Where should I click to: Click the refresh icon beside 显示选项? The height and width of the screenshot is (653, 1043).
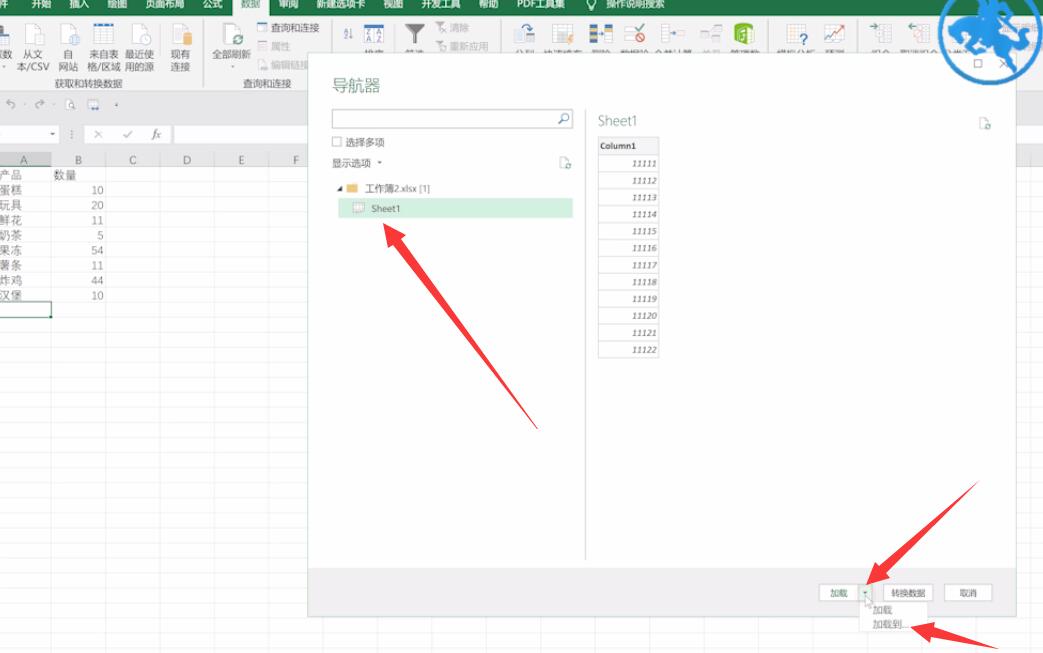565,163
